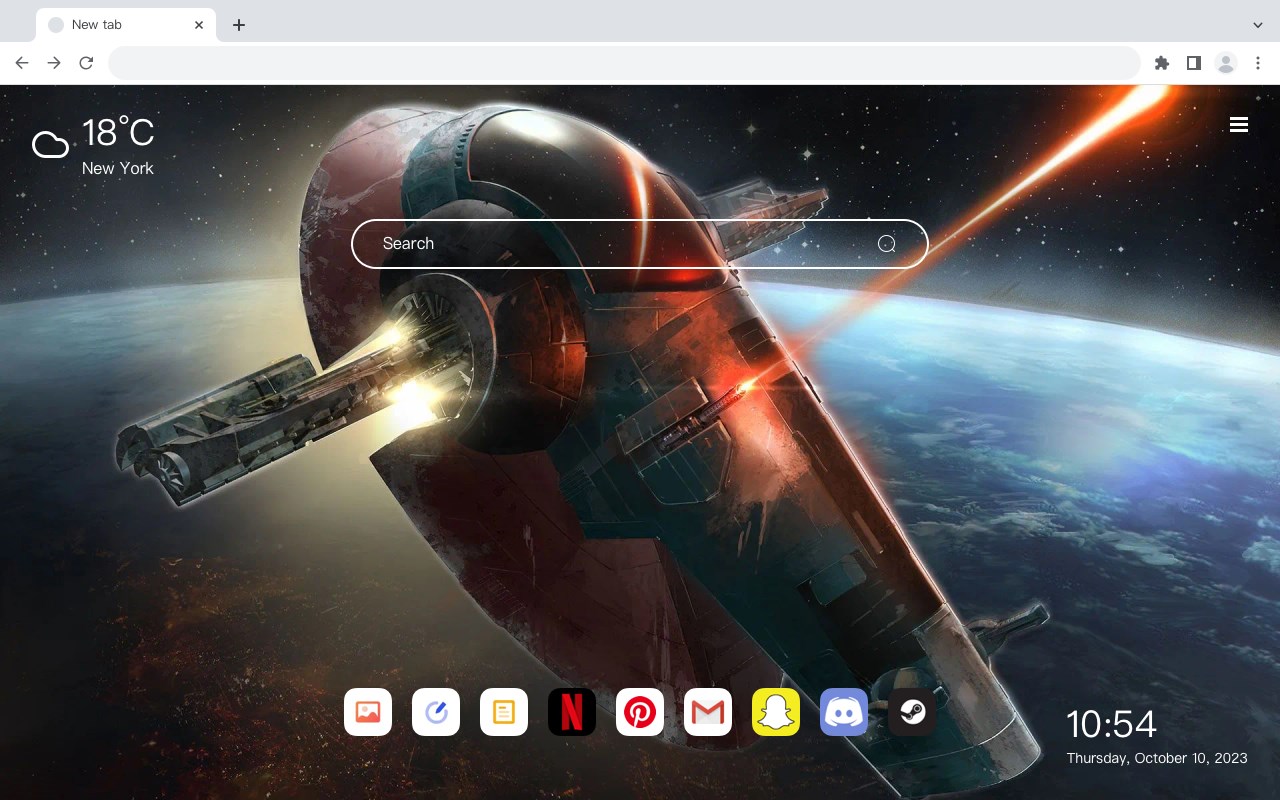The width and height of the screenshot is (1280, 800).
Task: Open the Snapchat shortcut
Action: click(776, 712)
